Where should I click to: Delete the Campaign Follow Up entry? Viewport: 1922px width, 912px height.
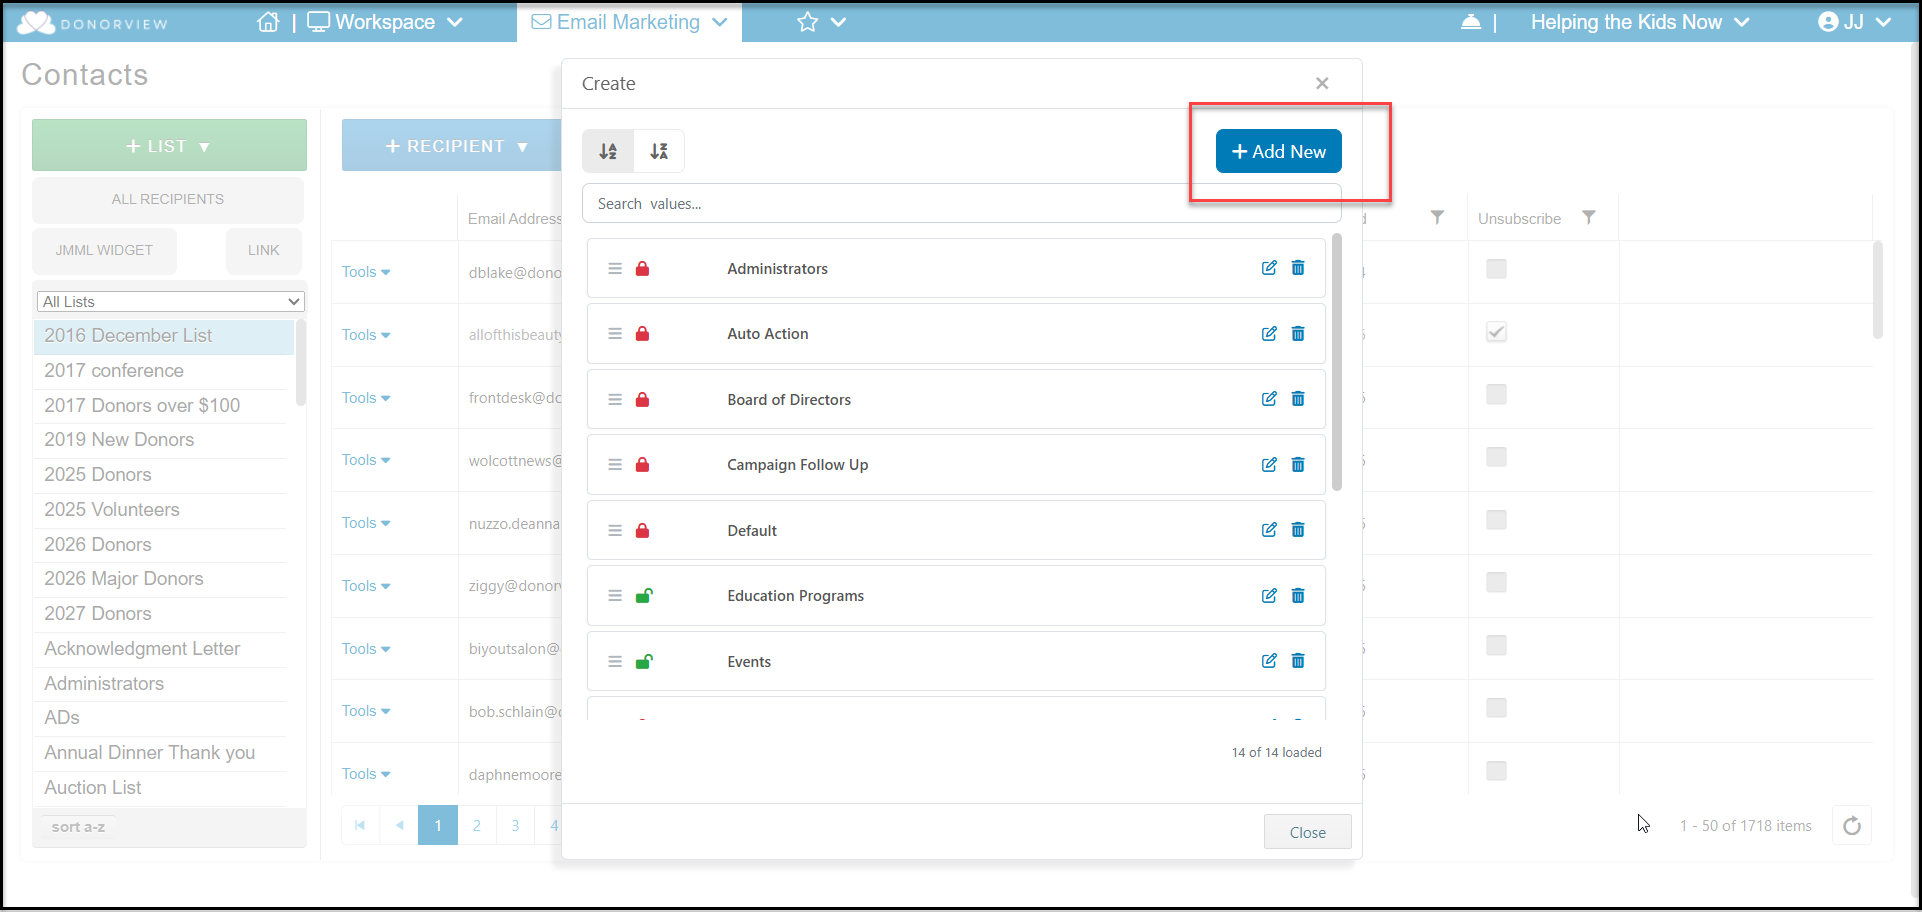tap(1298, 465)
